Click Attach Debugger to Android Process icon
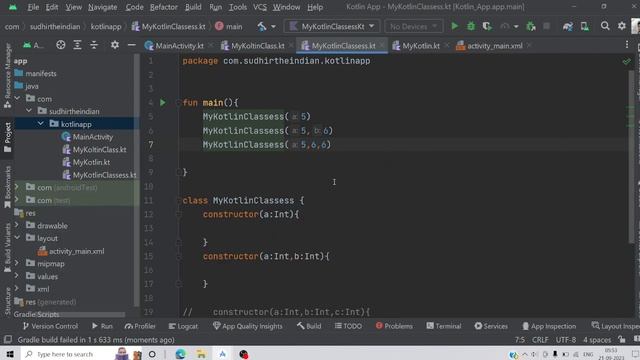The width and height of the screenshot is (640, 360). click(x=531, y=27)
